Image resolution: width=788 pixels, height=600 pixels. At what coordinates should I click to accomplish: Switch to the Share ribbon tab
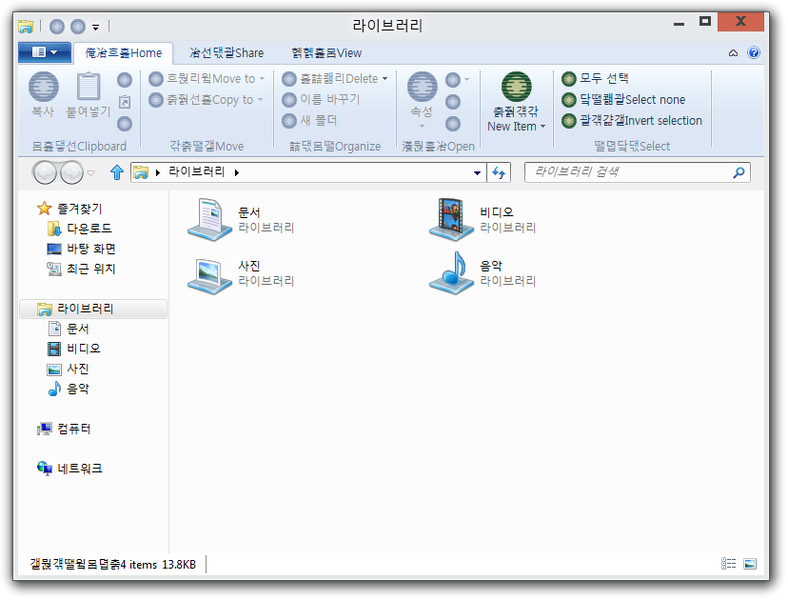tap(226, 53)
